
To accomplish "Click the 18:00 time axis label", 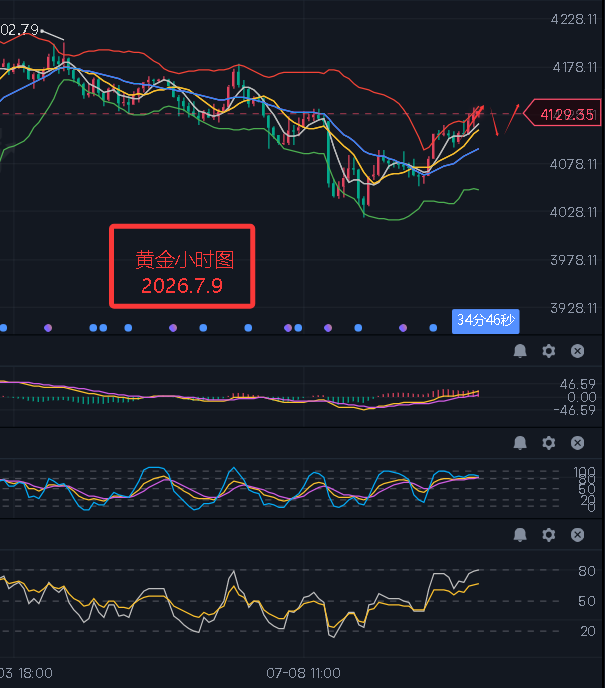I will 35,673.
